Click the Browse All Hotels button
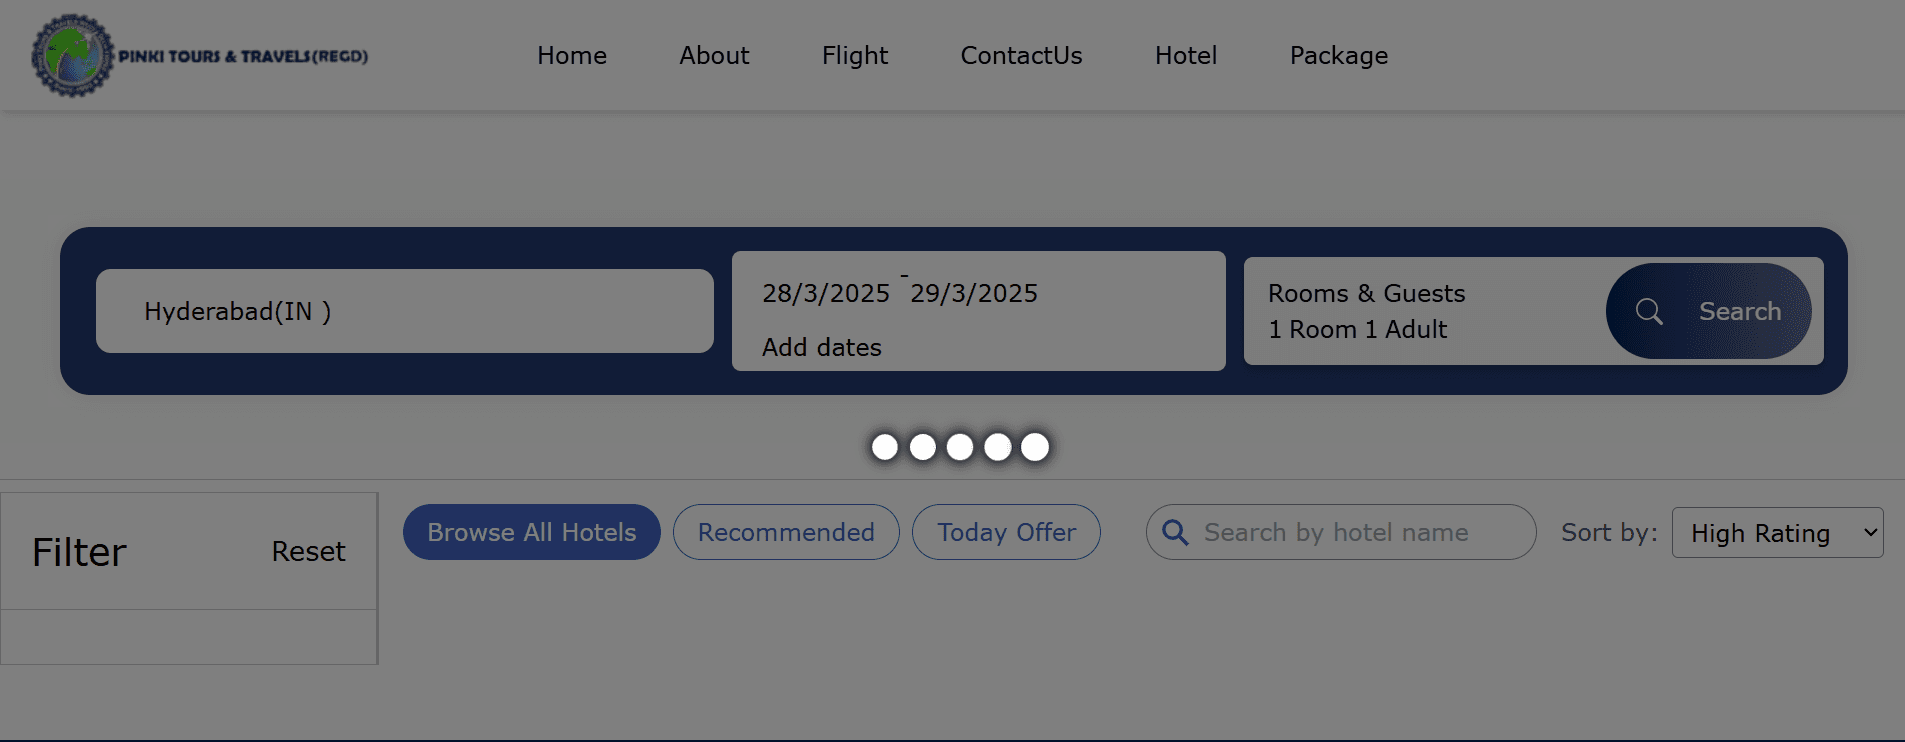Viewport: 1905px width, 742px height. [532, 532]
